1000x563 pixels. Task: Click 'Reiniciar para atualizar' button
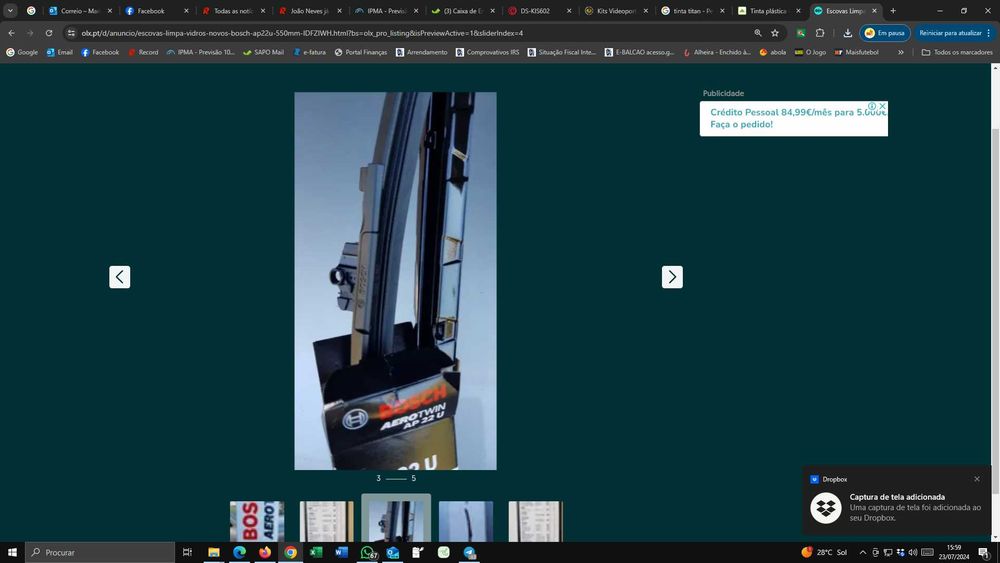pos(955,33)
